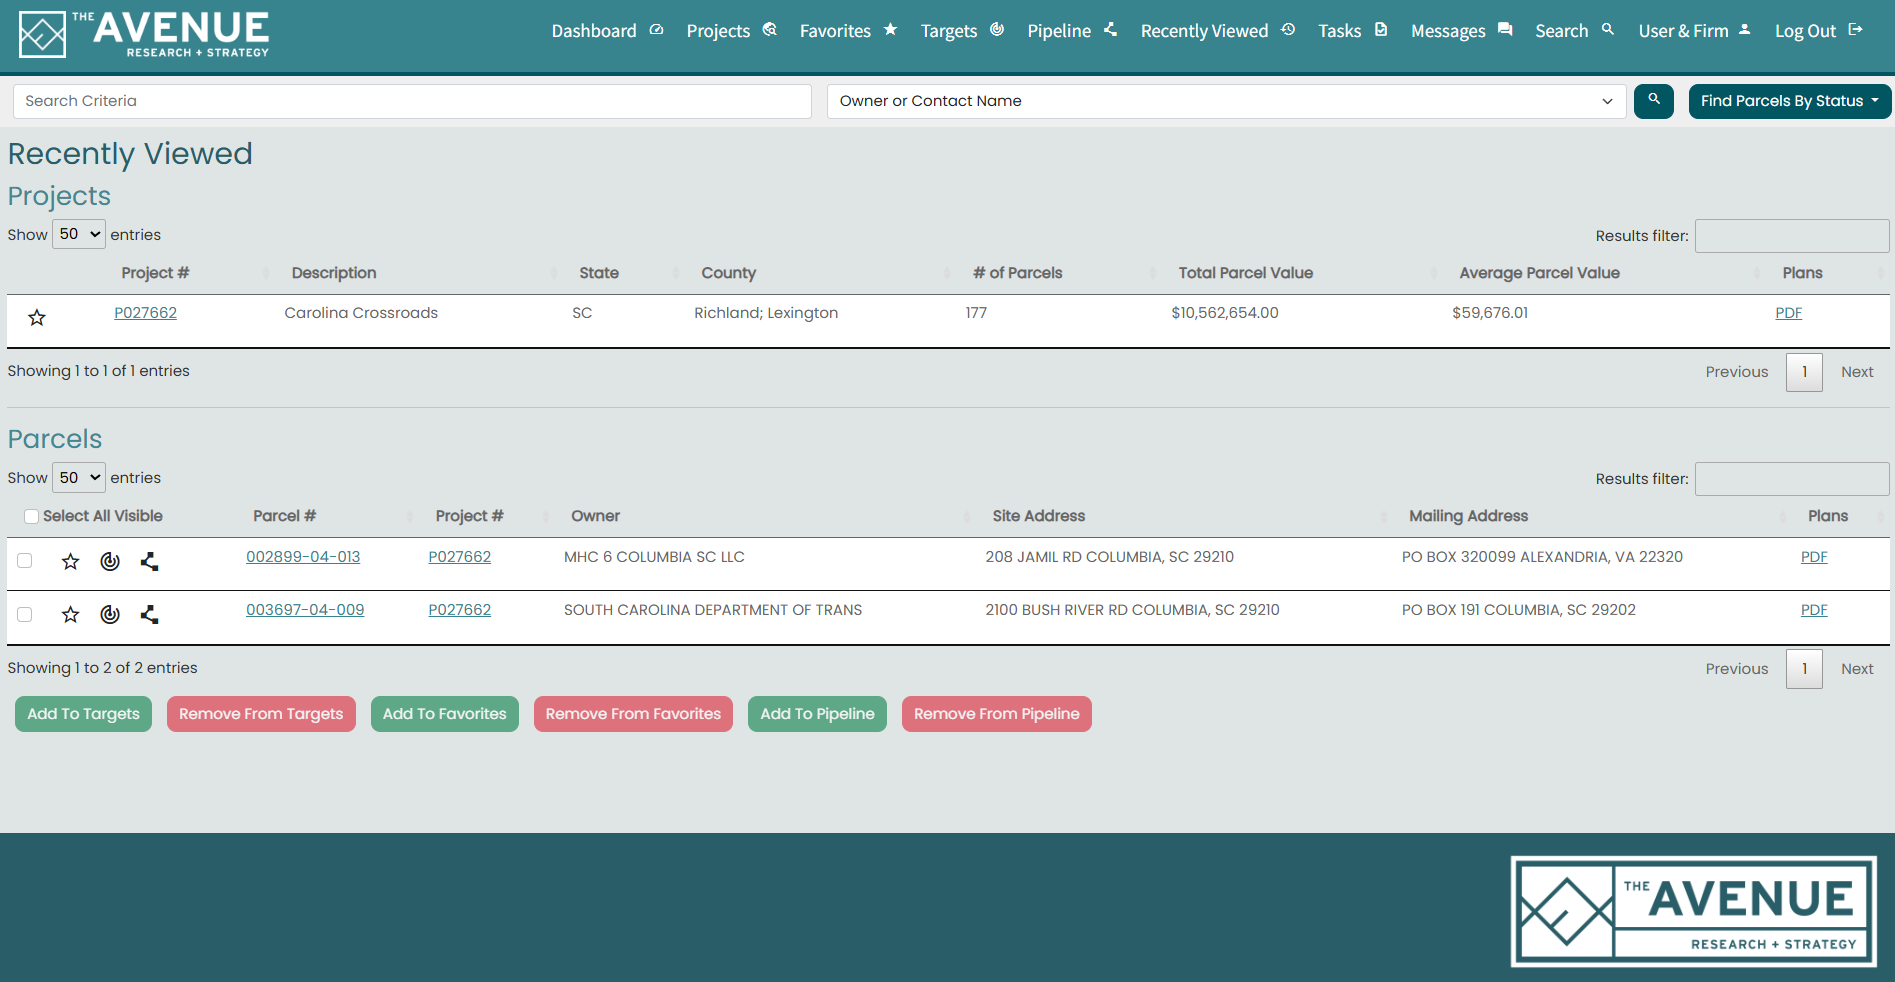Screen dimensions: 1895x982
Task: Star parcel 002899-04-013 as favorite
Action: point(70,561)
